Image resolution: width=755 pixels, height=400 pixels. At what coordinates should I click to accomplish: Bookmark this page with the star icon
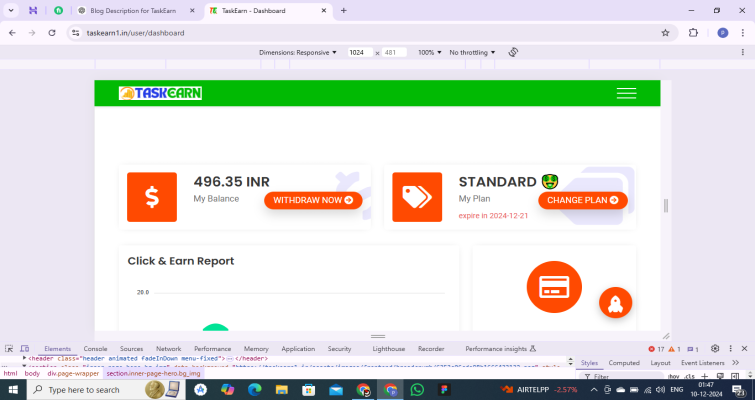[x=665, y=32]
